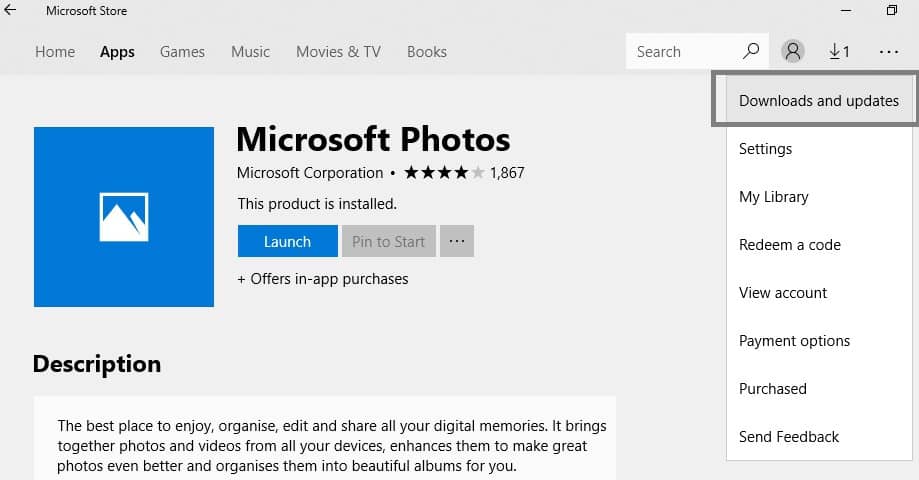919x480 pixels.
Task: Click the Microsoft Photos title
Action: [x=373, y=139]
